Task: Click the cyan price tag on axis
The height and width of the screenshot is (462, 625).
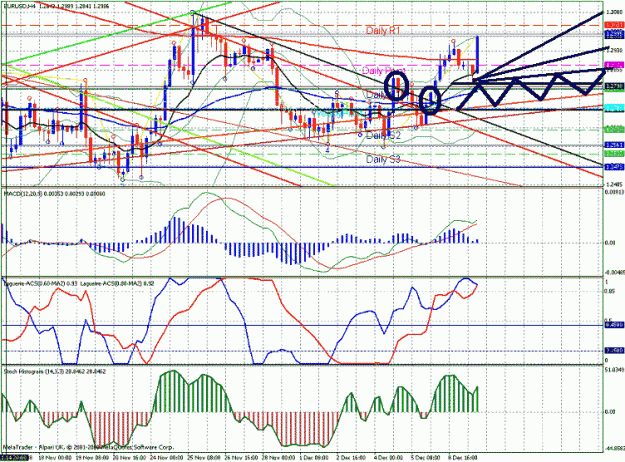Action: point(614,108)
